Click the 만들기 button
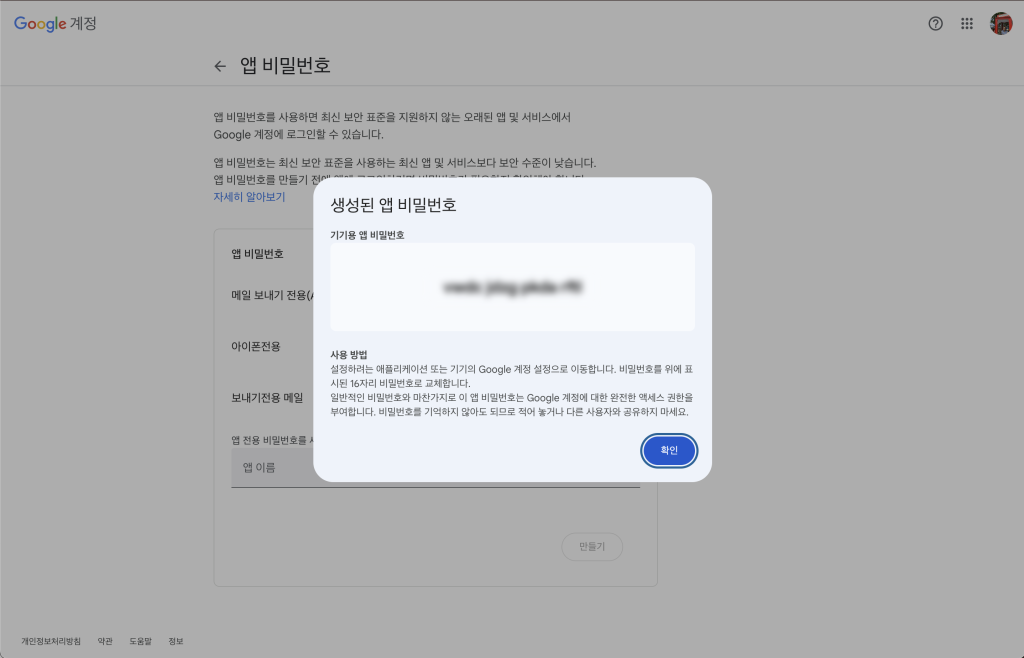 (x=591, y=546)
